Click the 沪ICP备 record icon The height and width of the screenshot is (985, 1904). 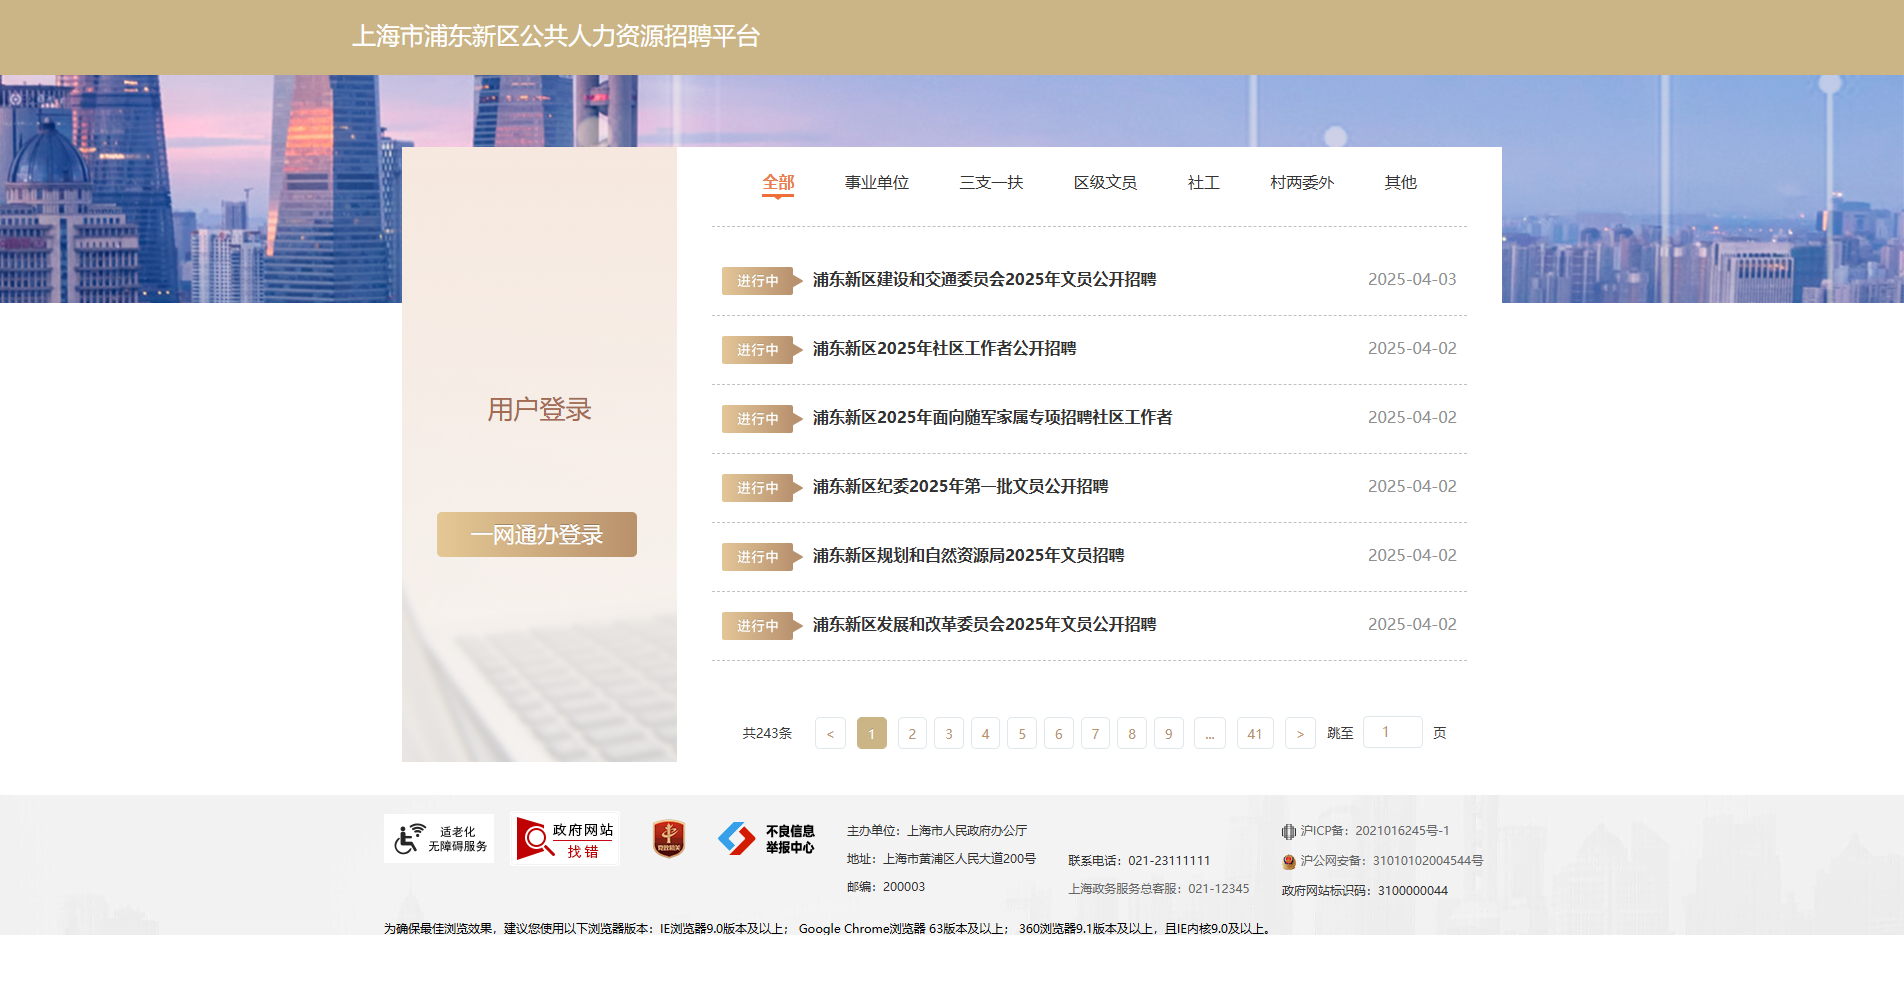point(1287,830)
